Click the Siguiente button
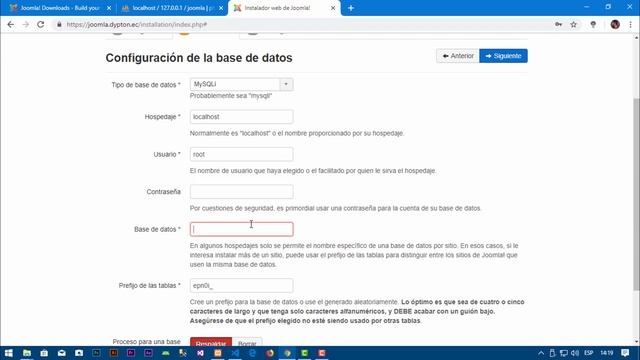Viewport: 640px width, 360px height. pyautogui.click(x=503, y=56)
